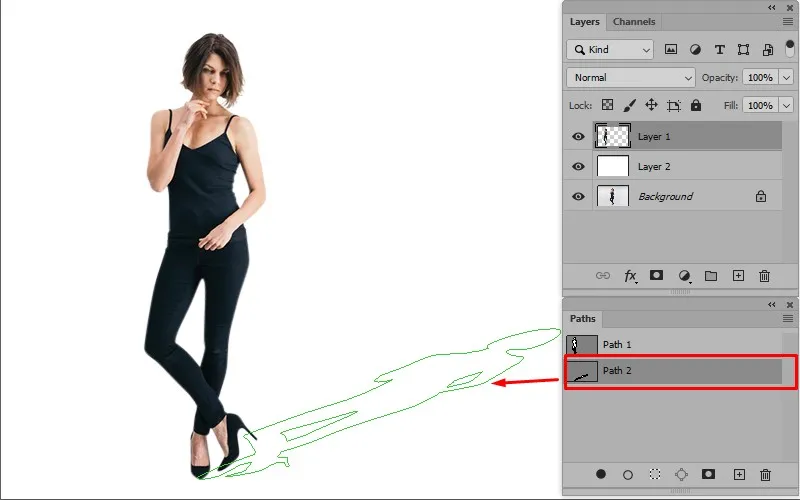Image resolution: width=800 pixels, height=500 pixels.
Task: Filter layers by smart object icon
Action: (x=767, y=49)
